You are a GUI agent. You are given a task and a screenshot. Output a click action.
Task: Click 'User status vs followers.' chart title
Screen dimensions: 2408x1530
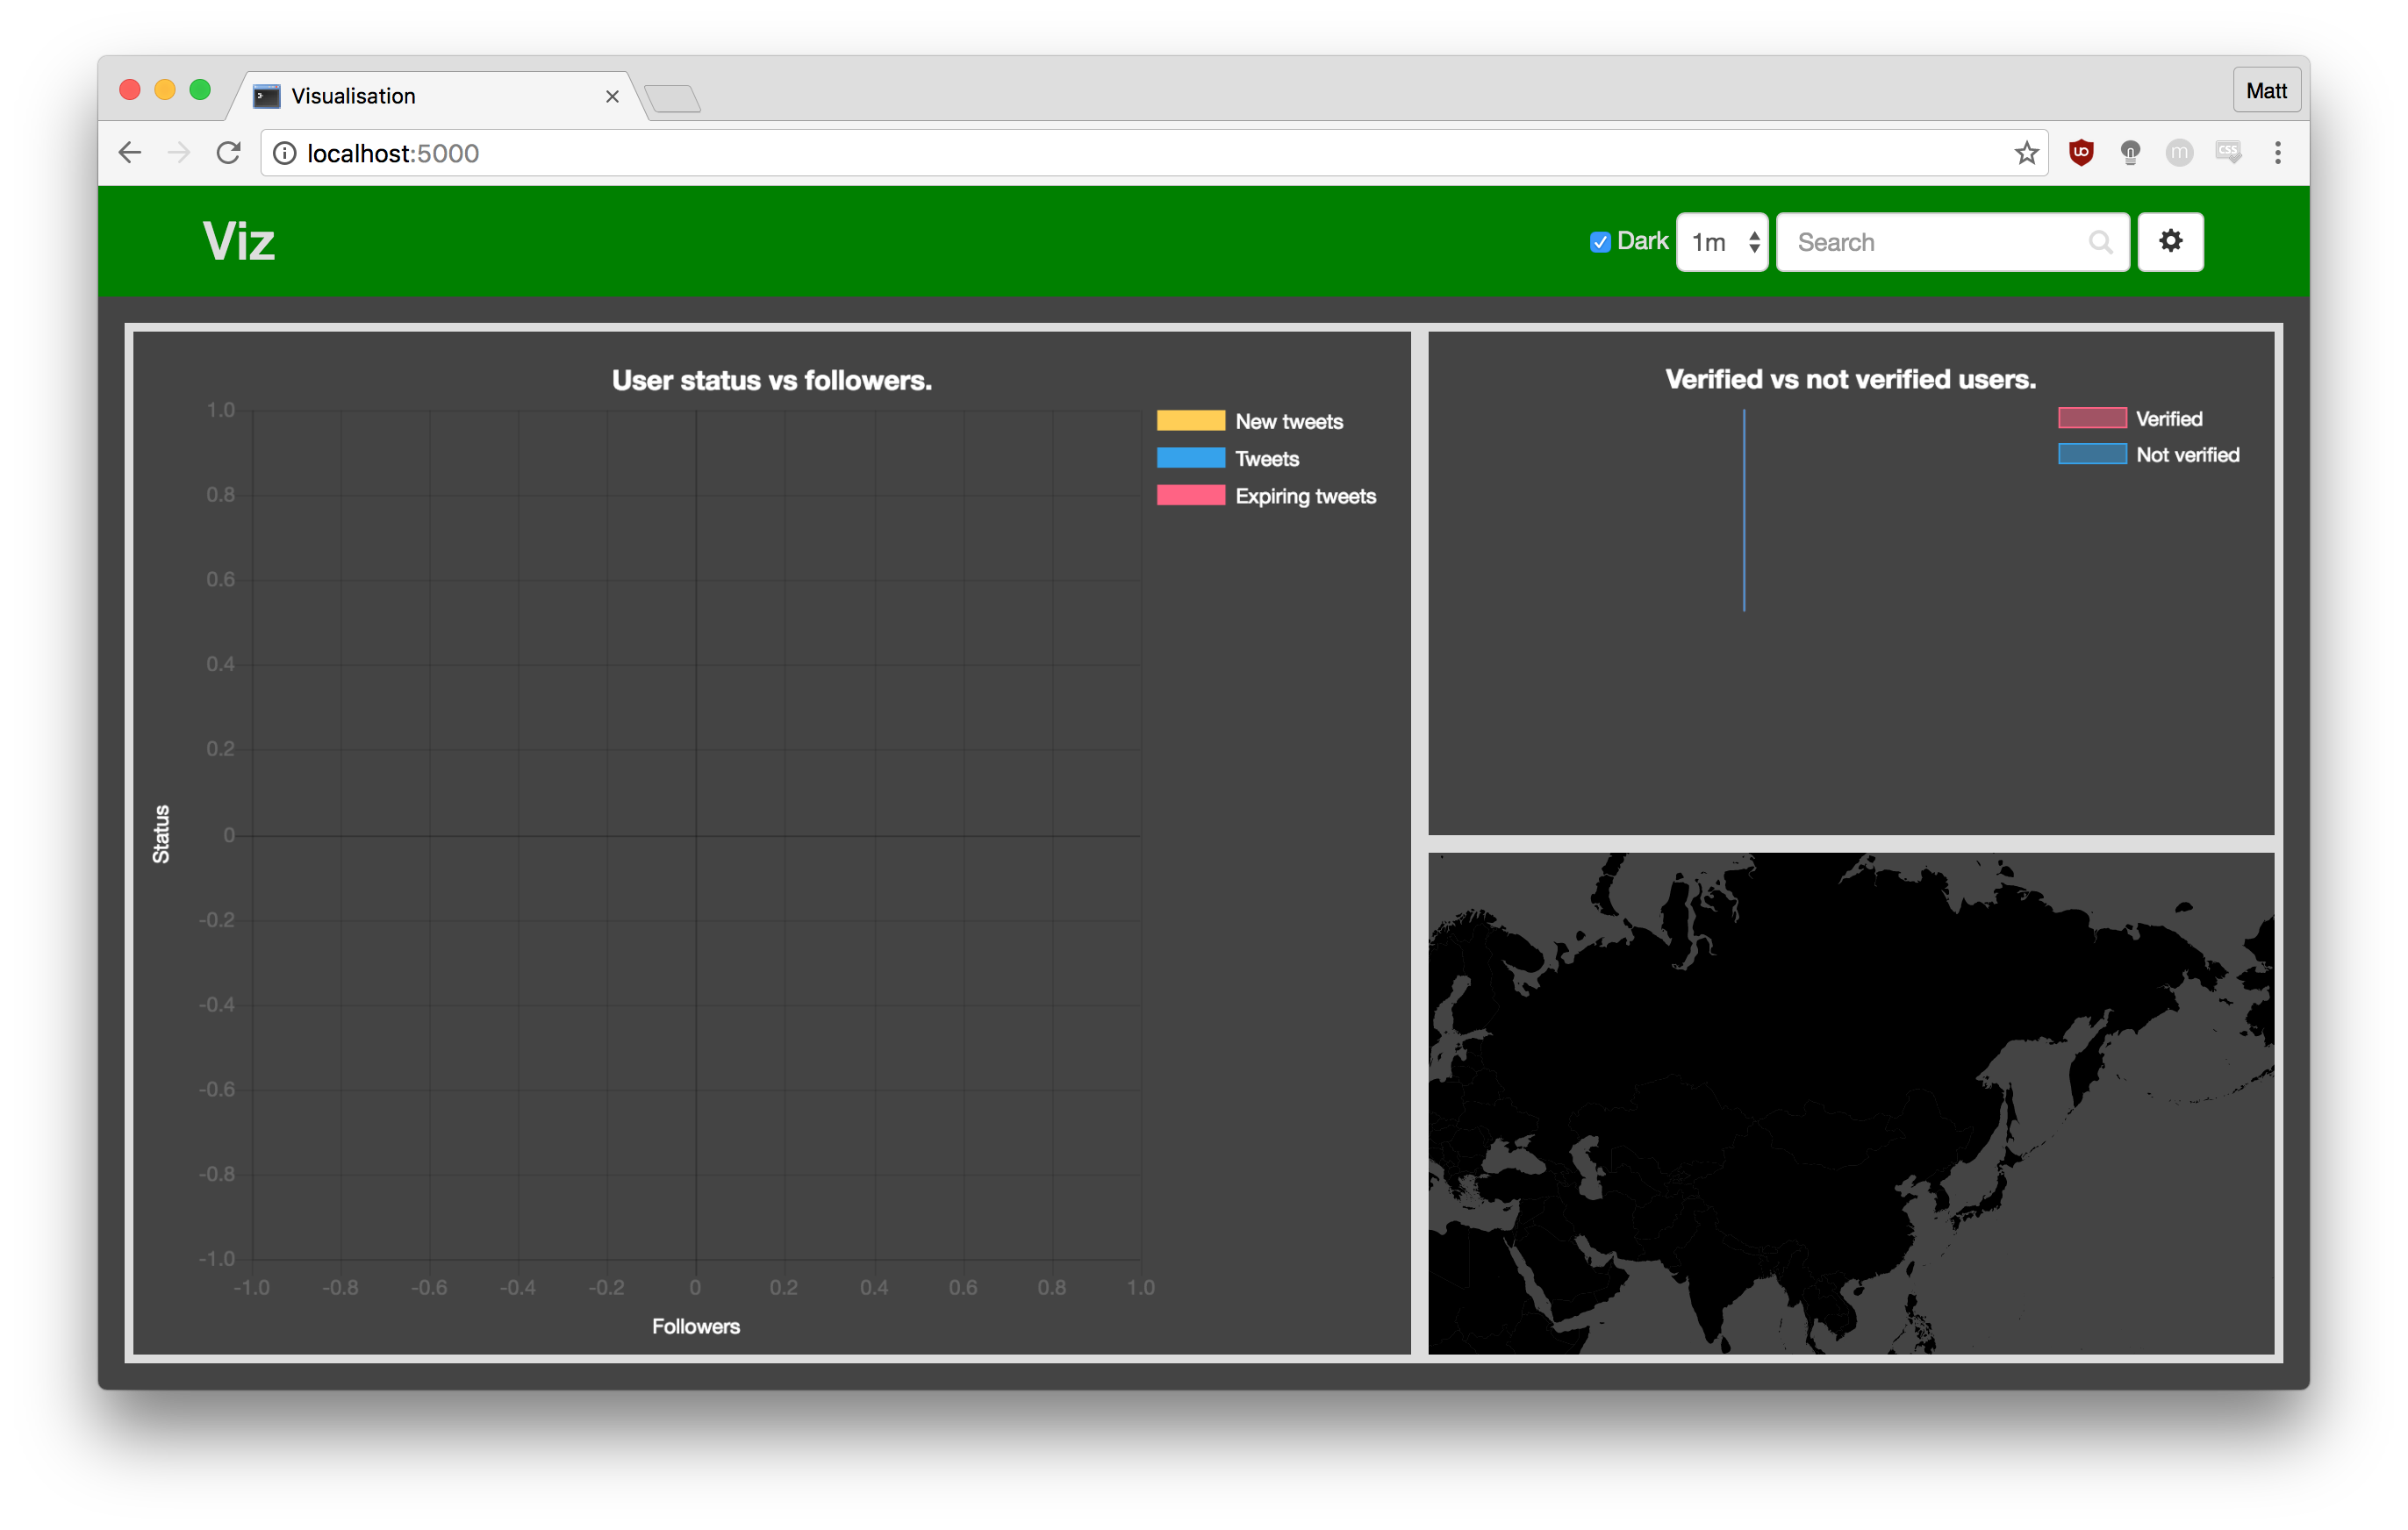coord(771,380)
